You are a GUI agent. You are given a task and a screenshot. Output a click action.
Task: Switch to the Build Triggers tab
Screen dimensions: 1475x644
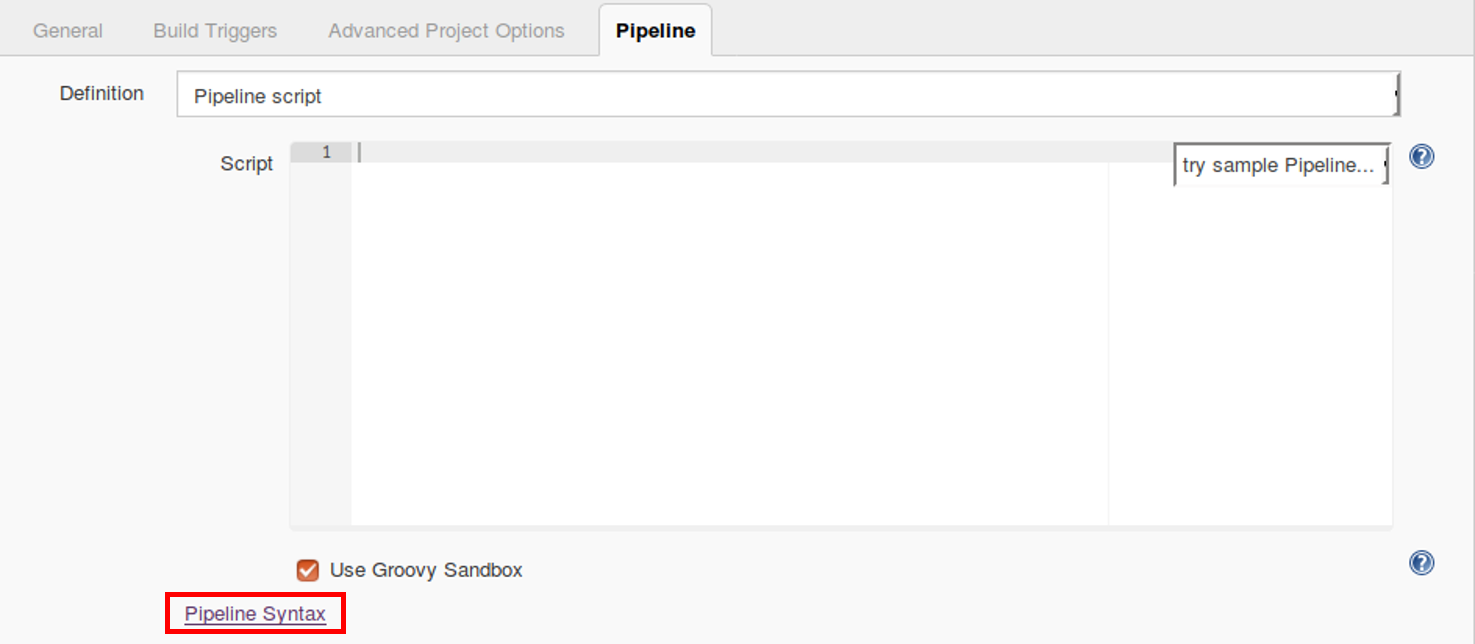tap(215, 31)
